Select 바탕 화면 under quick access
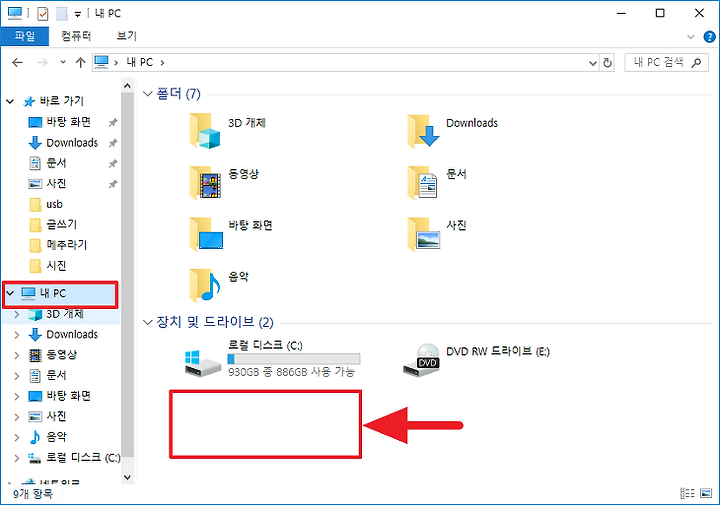Image resolution: width=720 pixels, height=505 pixels. [68, 122]
